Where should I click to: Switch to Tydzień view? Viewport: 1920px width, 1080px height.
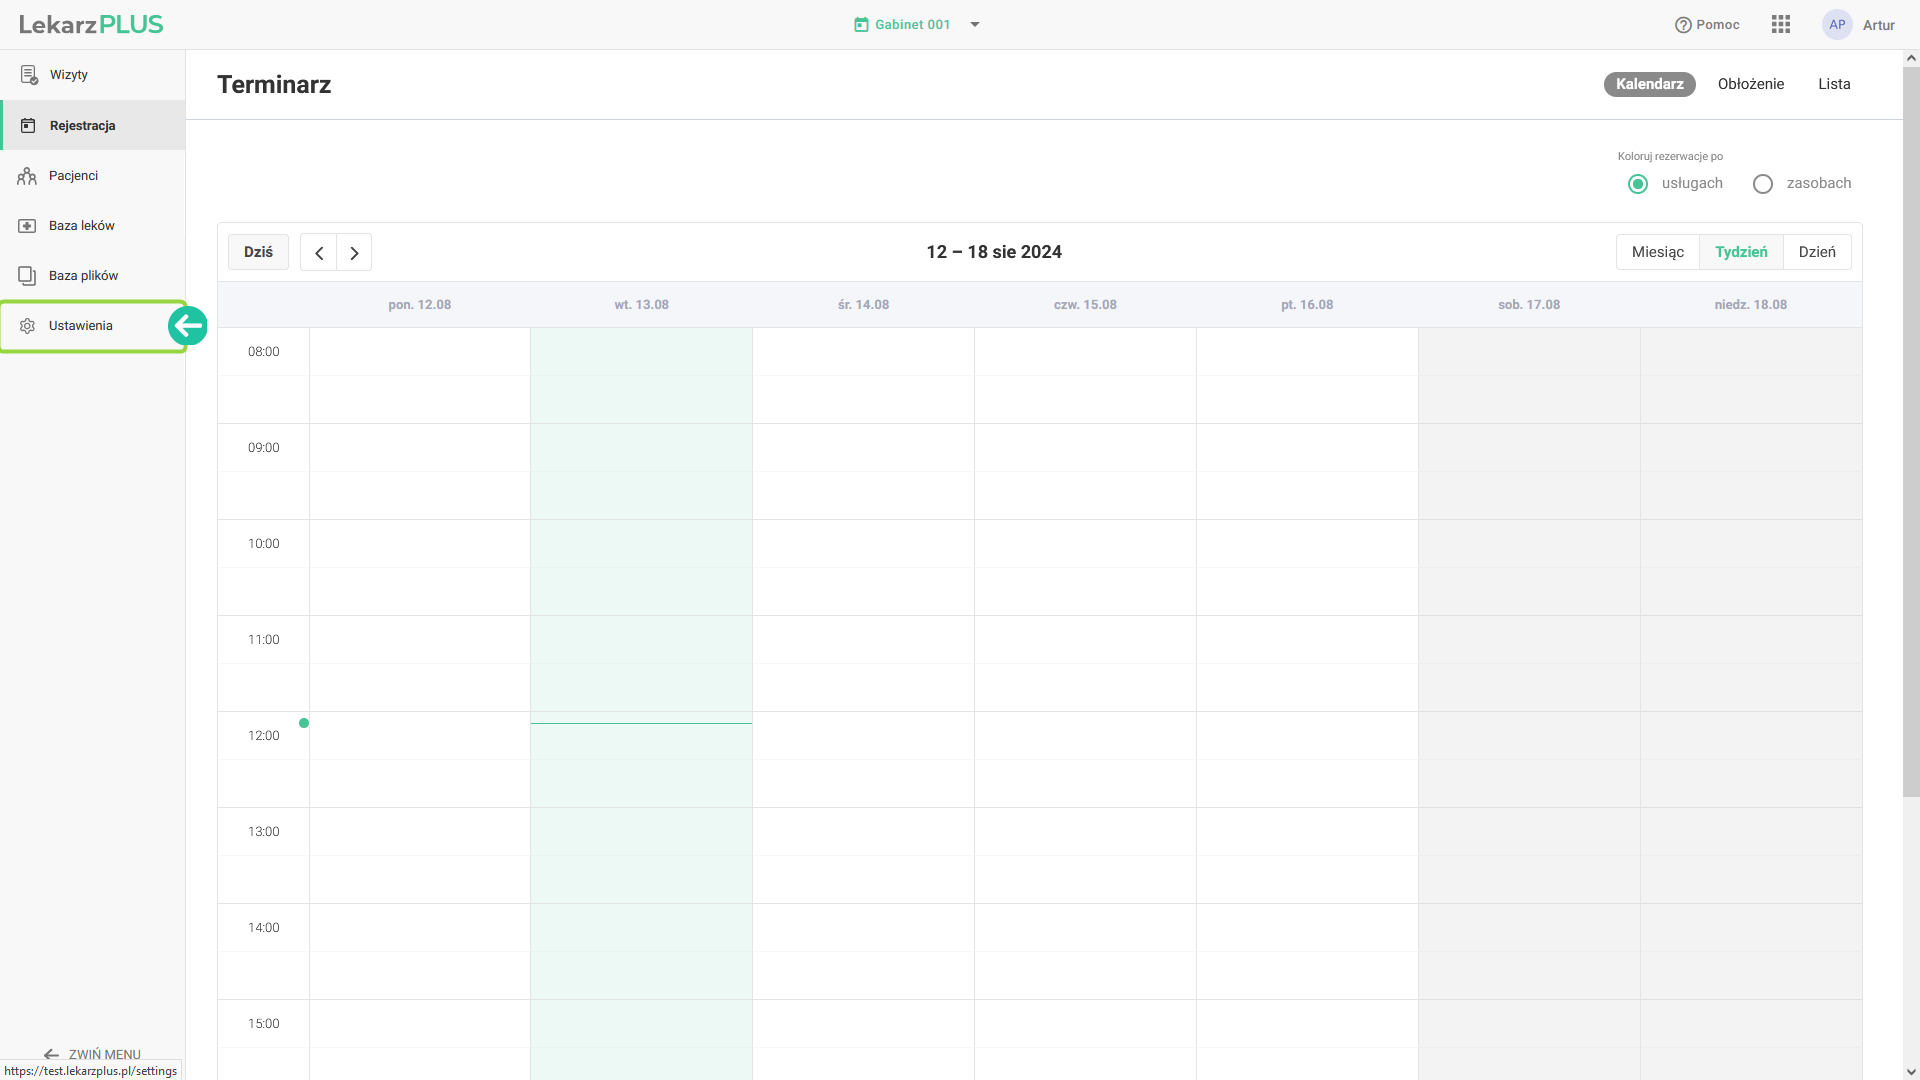click(1741, 252)
